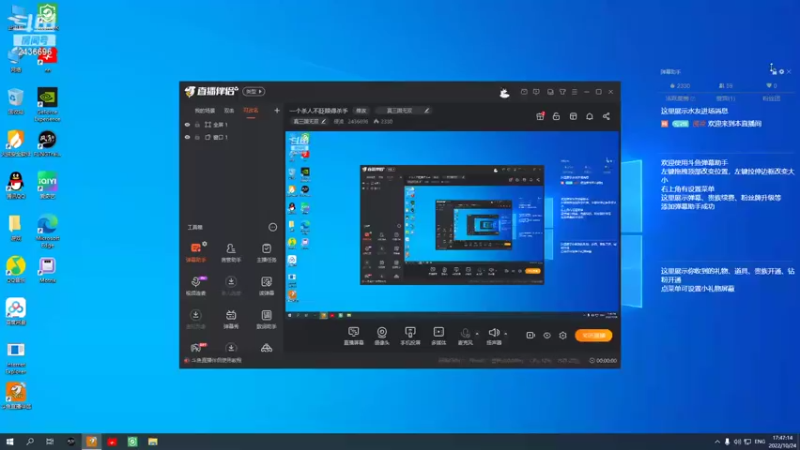Open the 主播任务 tool
This screenshot has width=800, height=450.
point(266,252)
